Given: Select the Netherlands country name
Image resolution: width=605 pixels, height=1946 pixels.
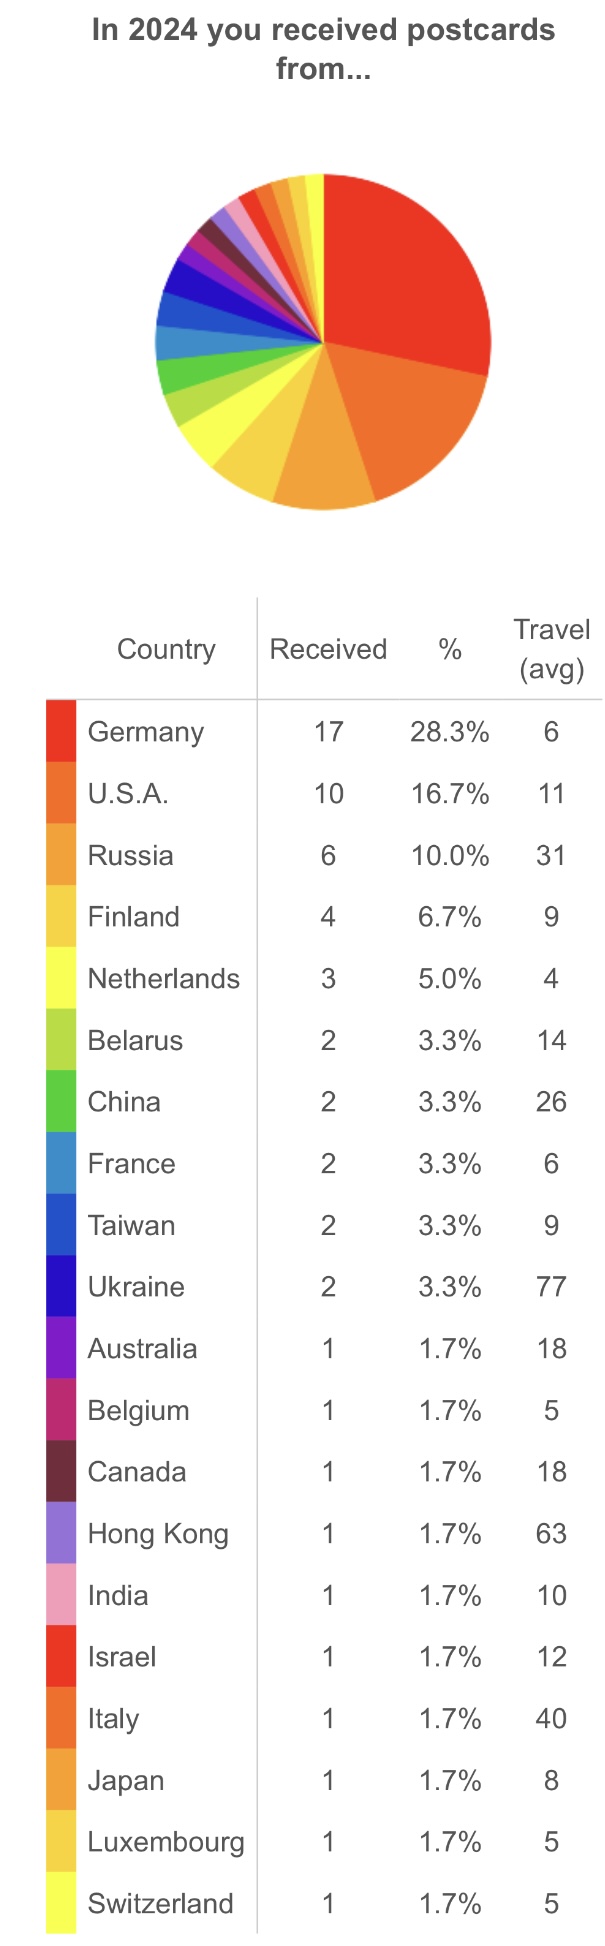Looking at the screenshot, I should click(164, 978).
